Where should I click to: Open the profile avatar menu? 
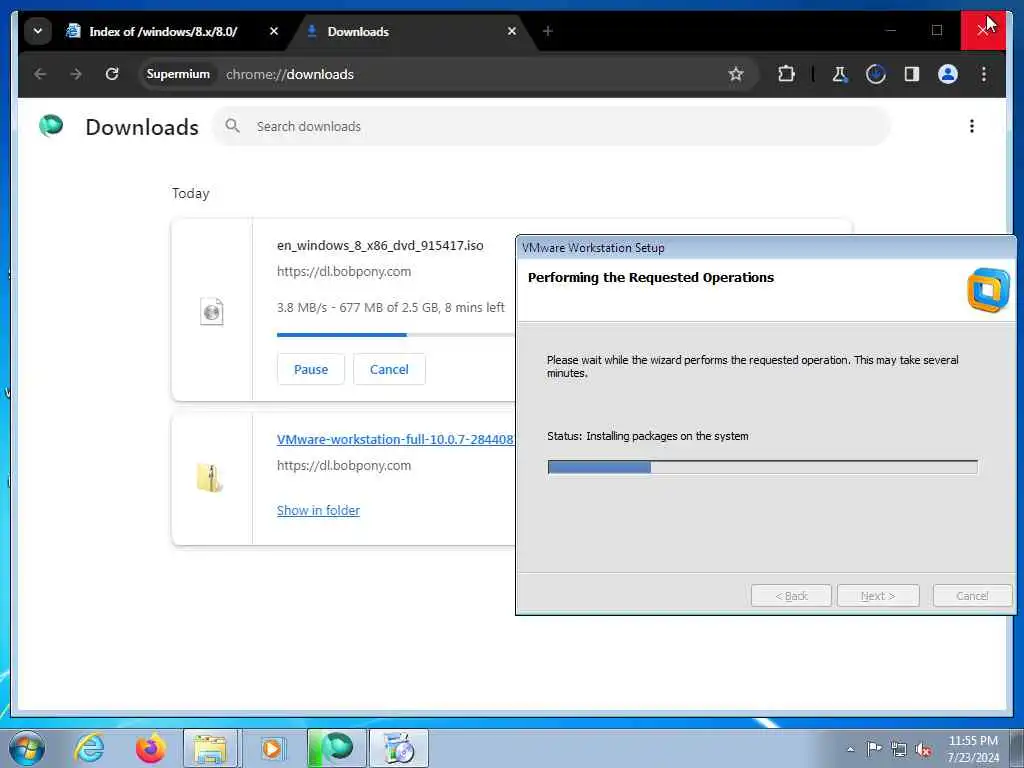pyautogui.click(x=948, y=74)
